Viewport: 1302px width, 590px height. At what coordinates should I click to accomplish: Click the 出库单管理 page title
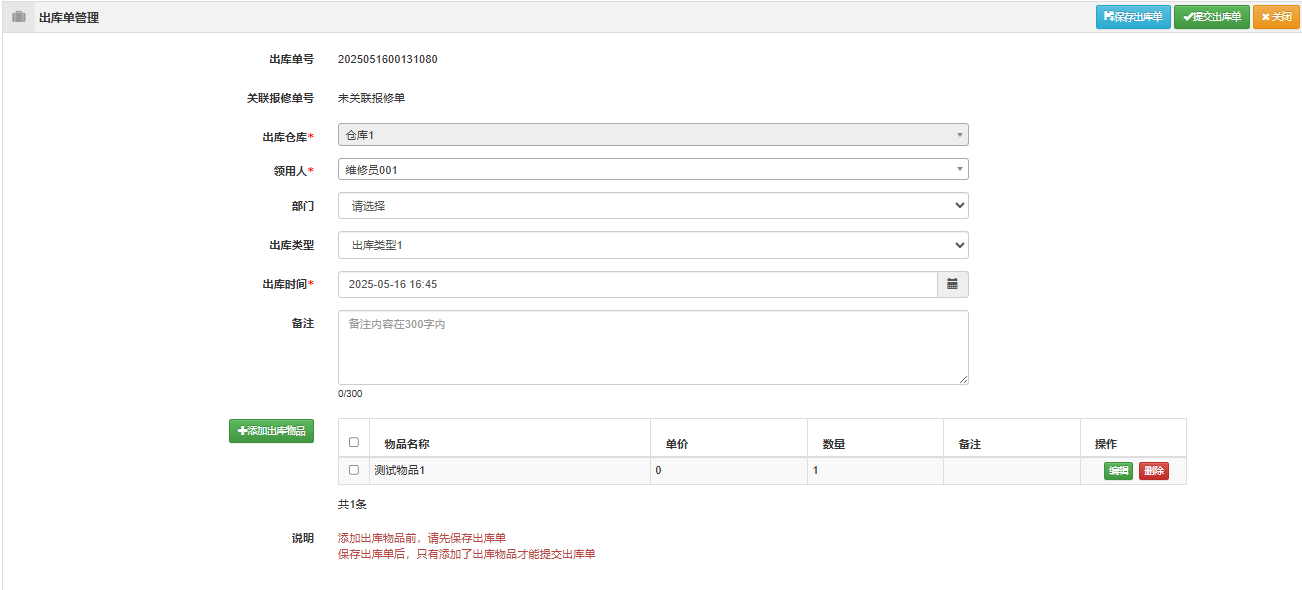pos(69,18)
